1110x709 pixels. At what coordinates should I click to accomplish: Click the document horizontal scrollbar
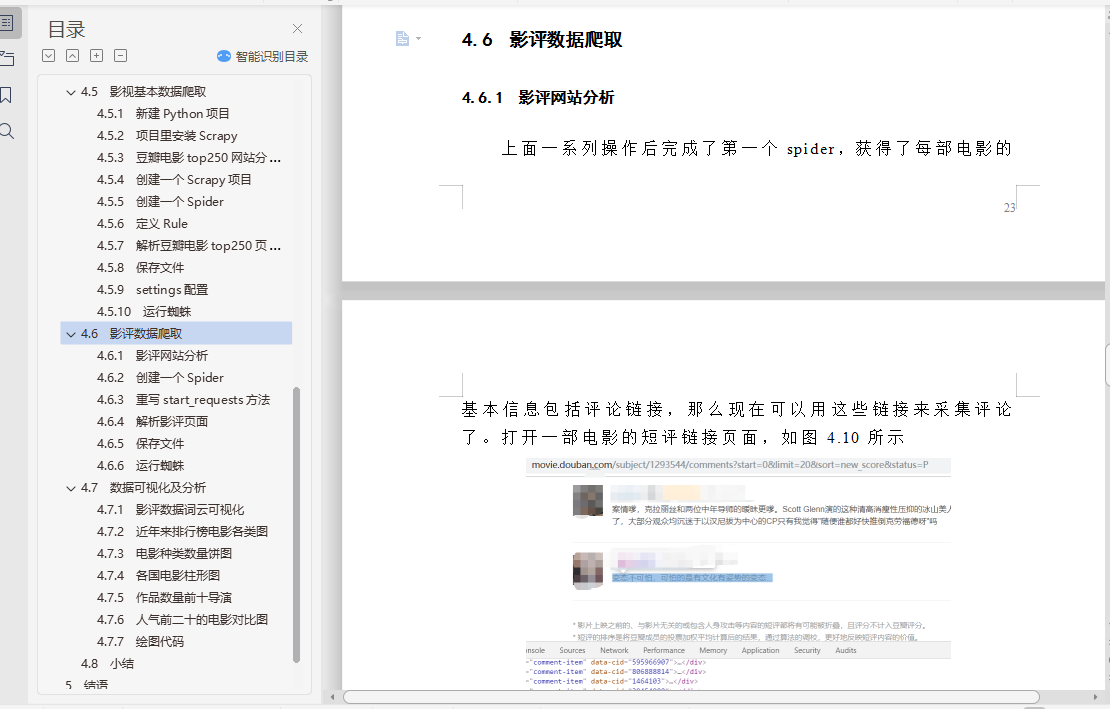click(692, 697)
